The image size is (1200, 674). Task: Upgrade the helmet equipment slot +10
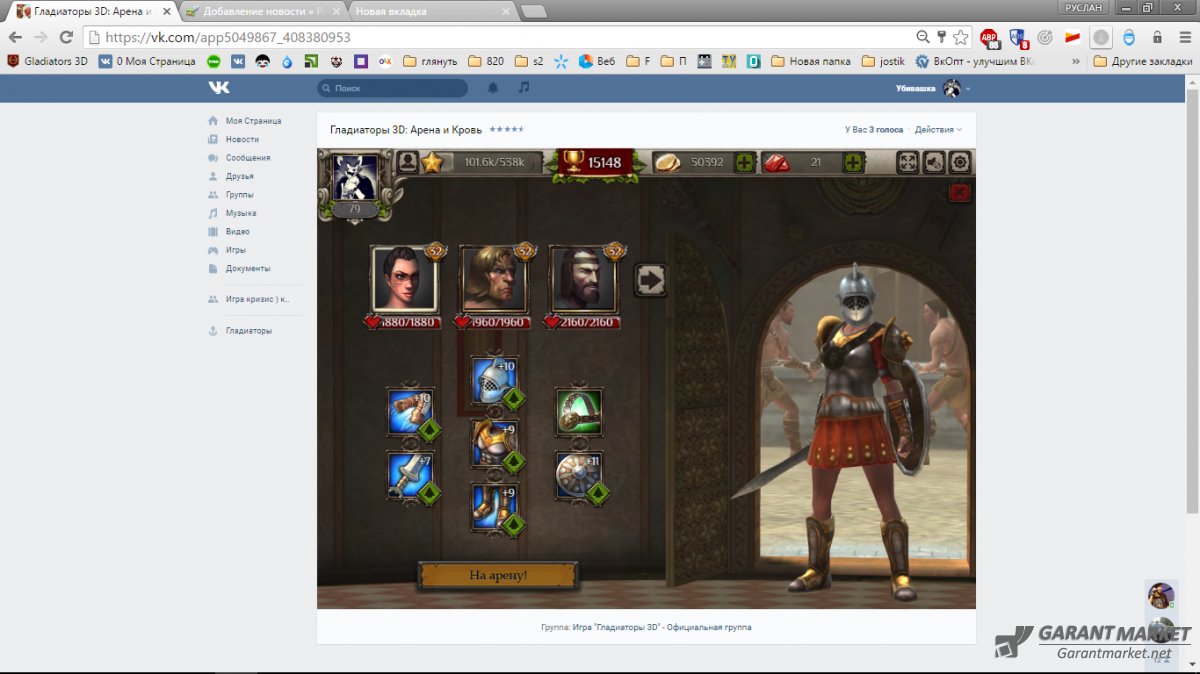tap(495, 382)
